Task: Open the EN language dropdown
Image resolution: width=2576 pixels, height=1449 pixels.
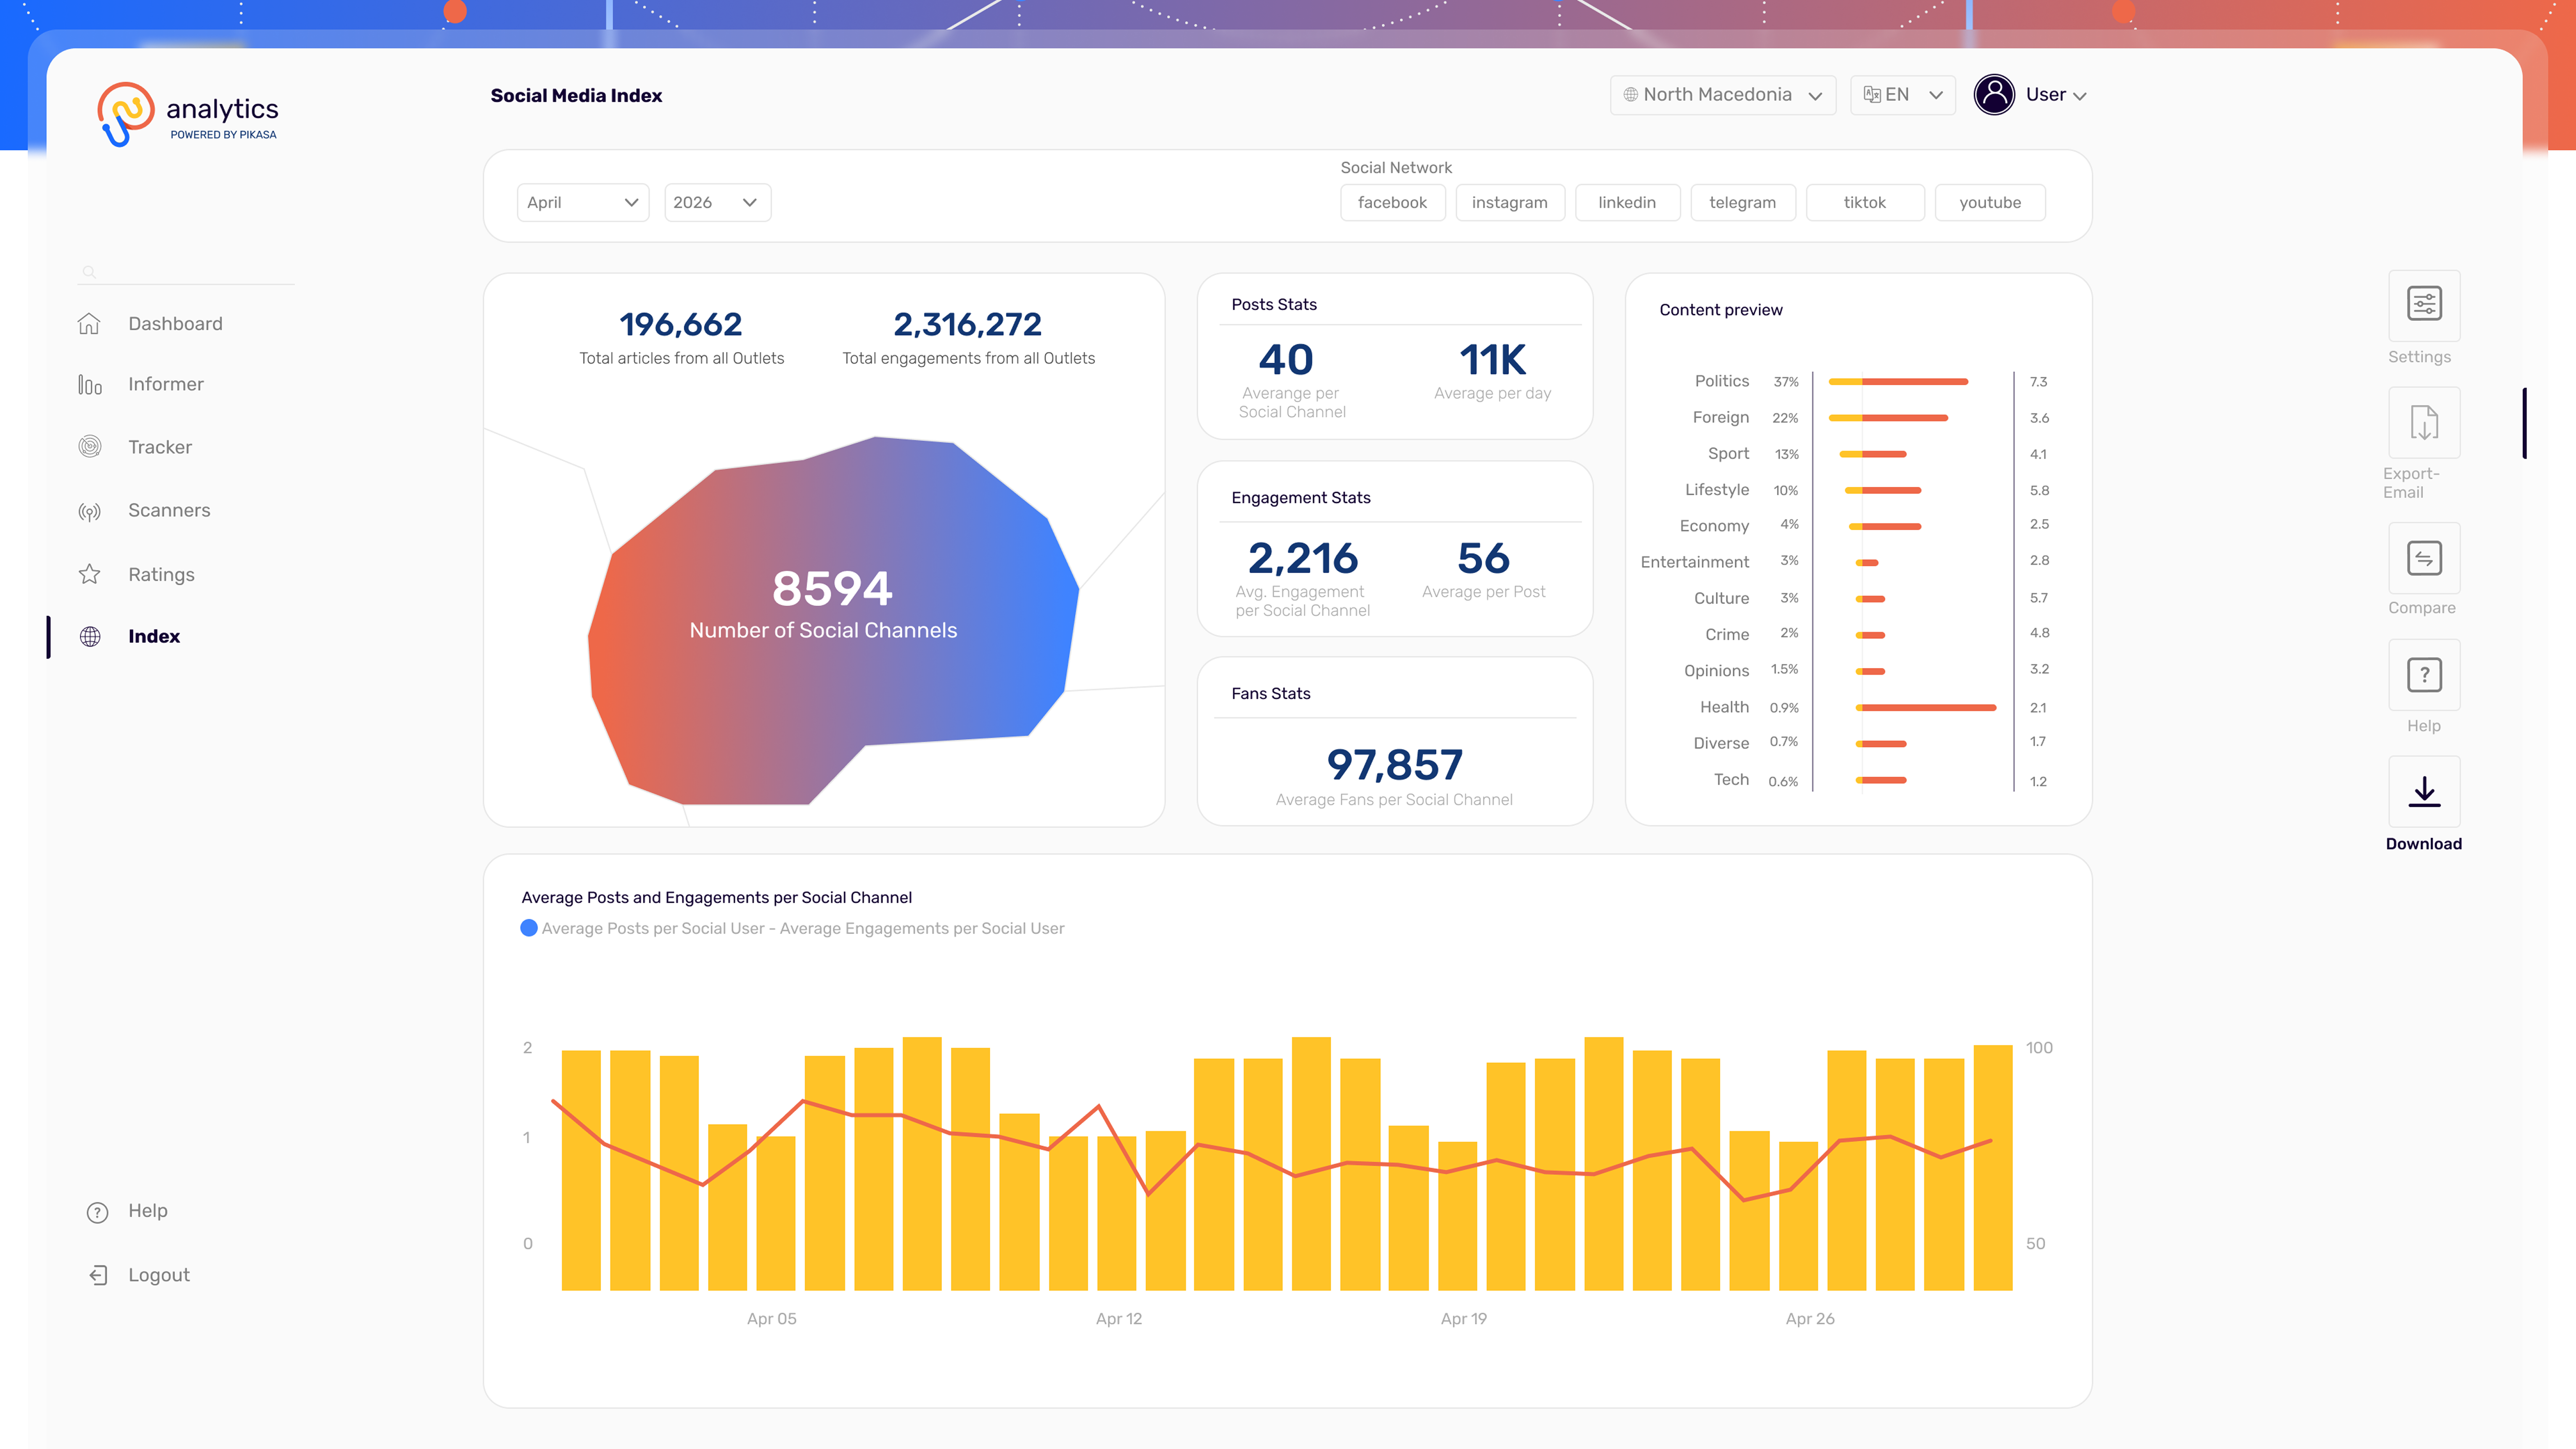Action: point(1902,95)
